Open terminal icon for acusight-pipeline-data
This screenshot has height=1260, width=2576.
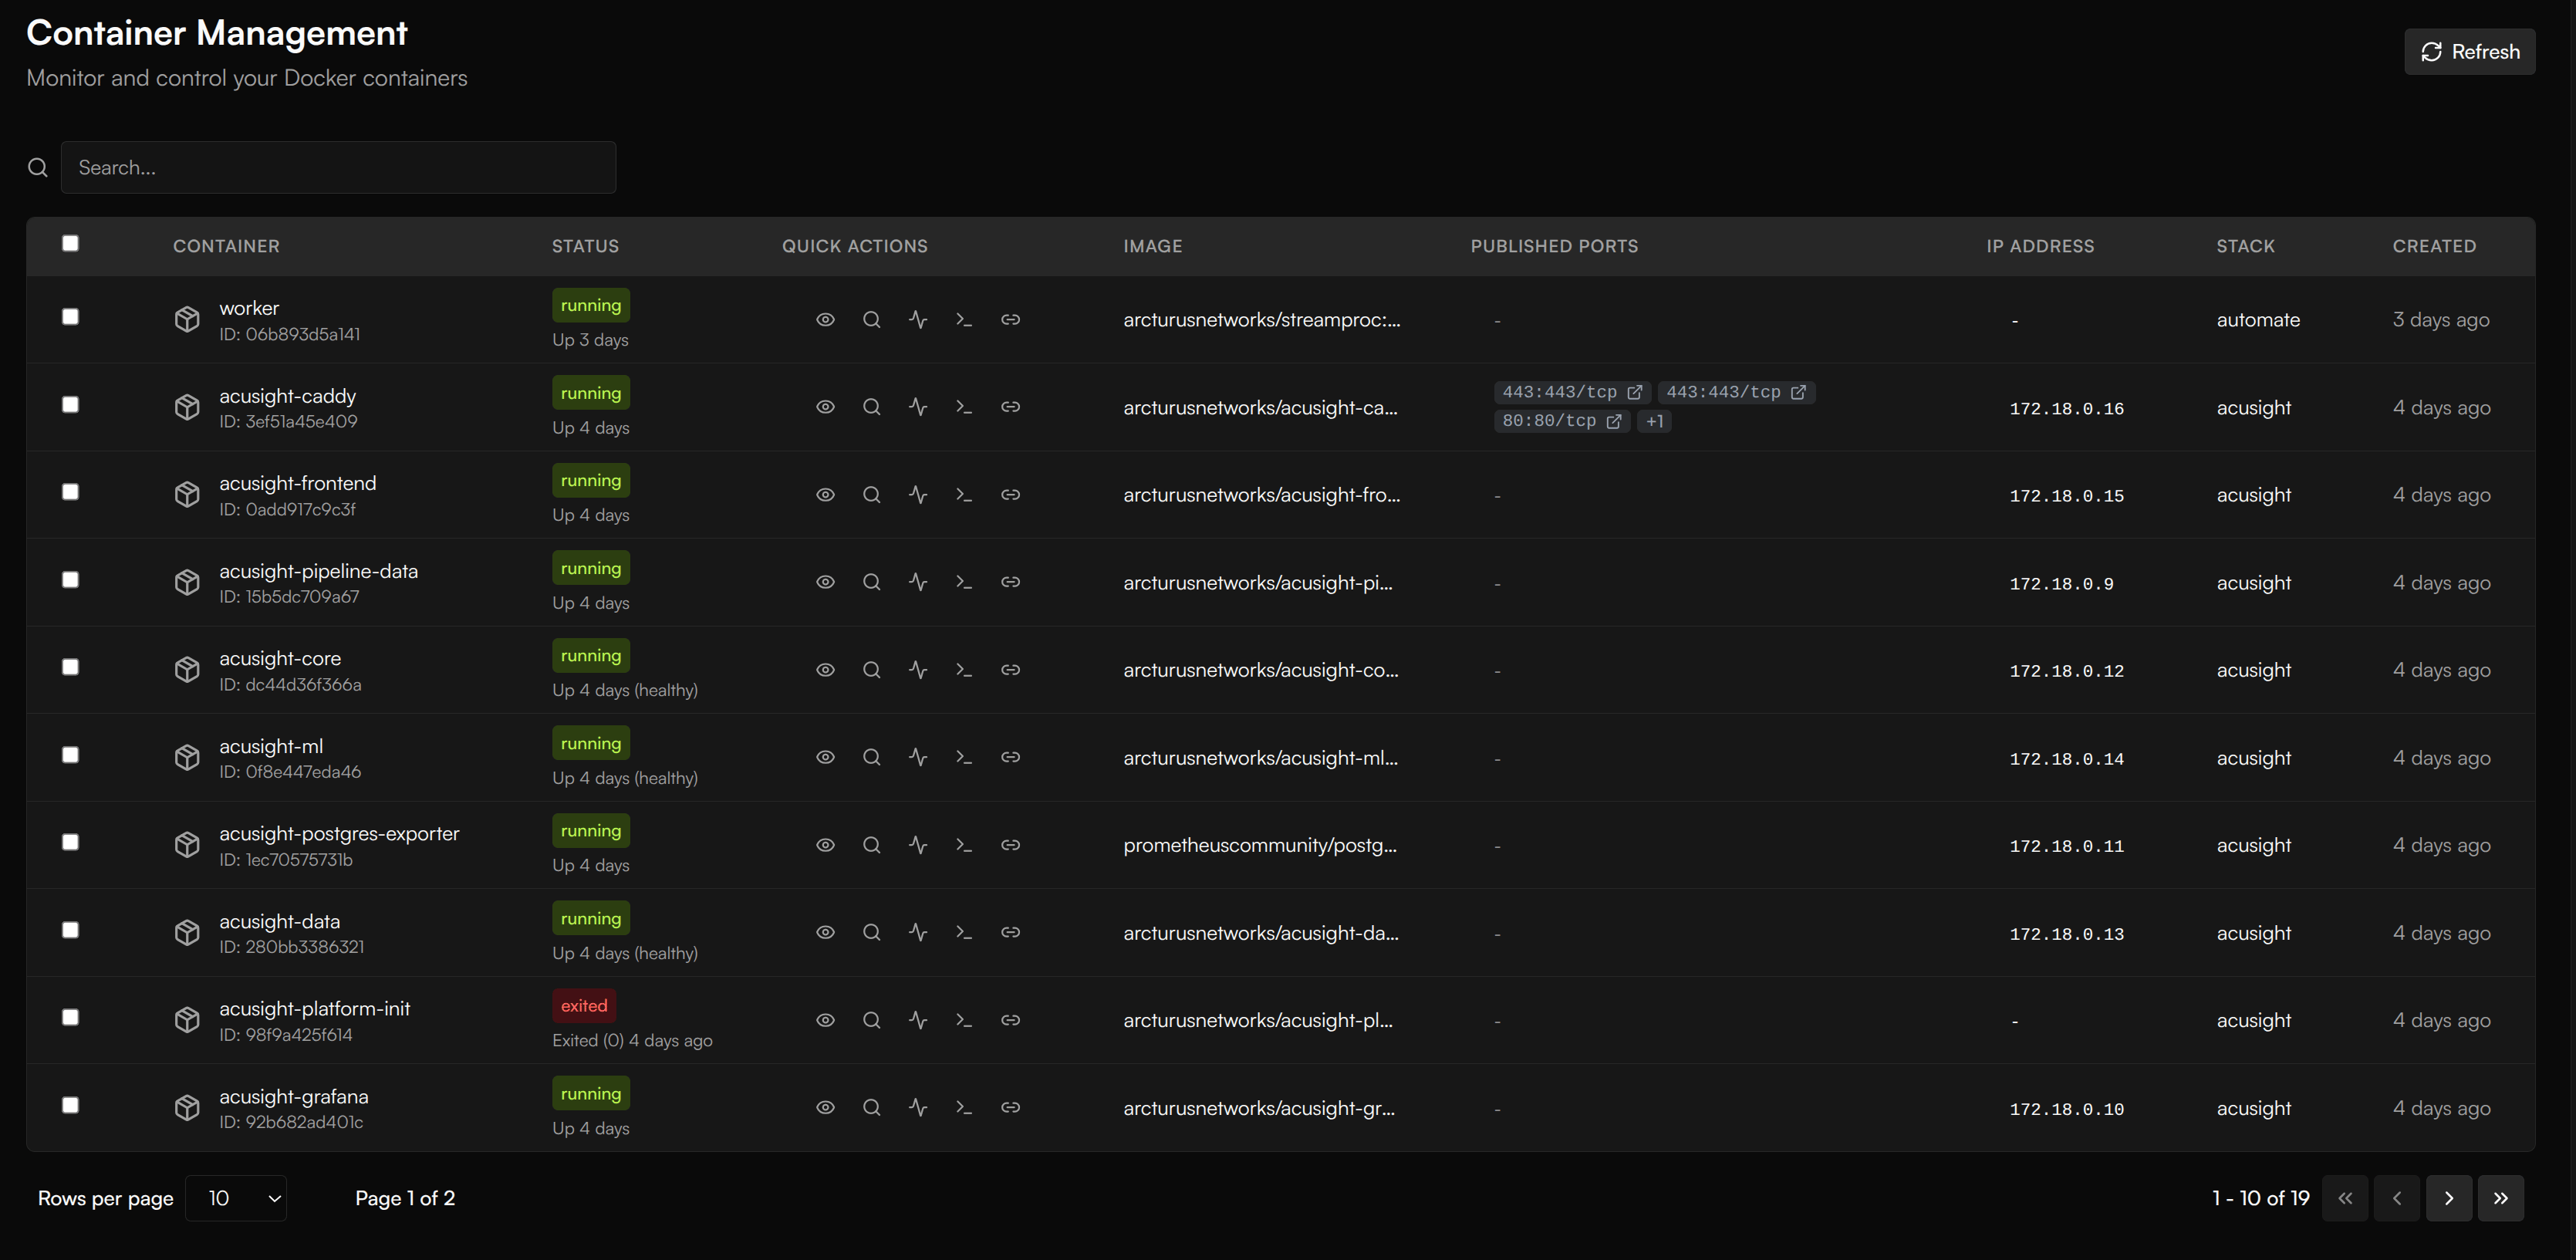964,582
